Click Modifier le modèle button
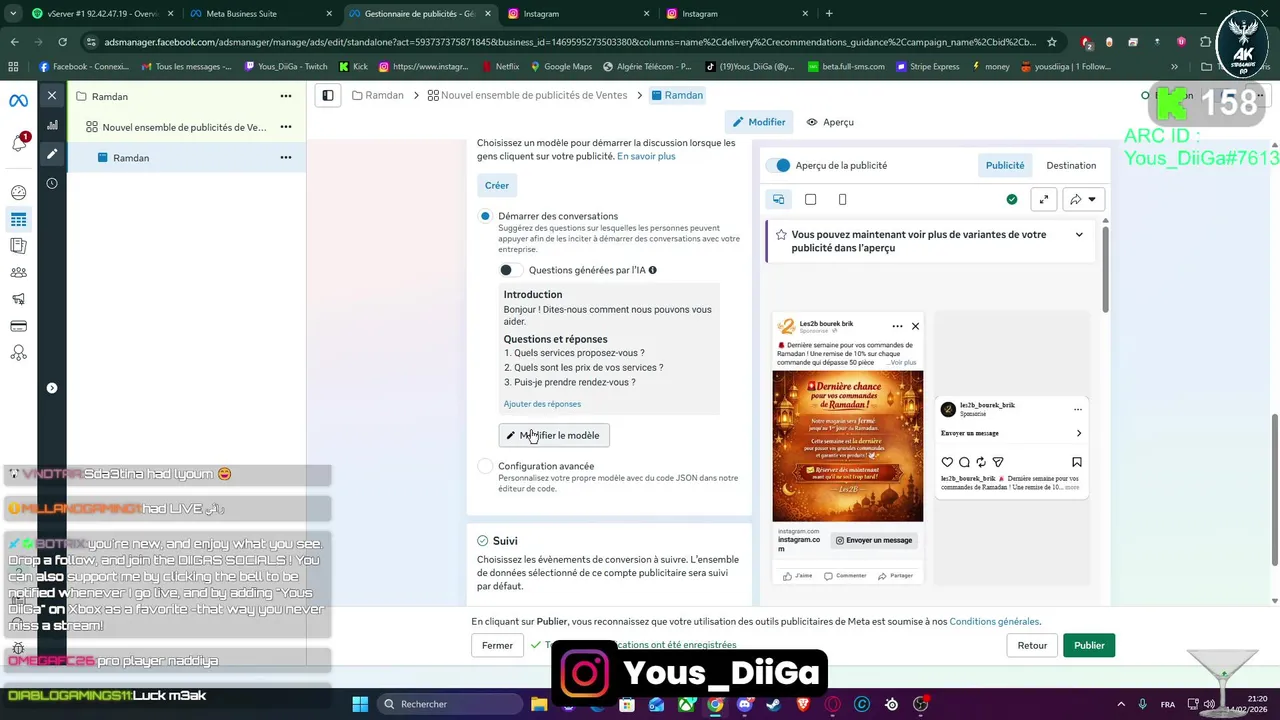The image size is (1280, 720). (554, 435)
